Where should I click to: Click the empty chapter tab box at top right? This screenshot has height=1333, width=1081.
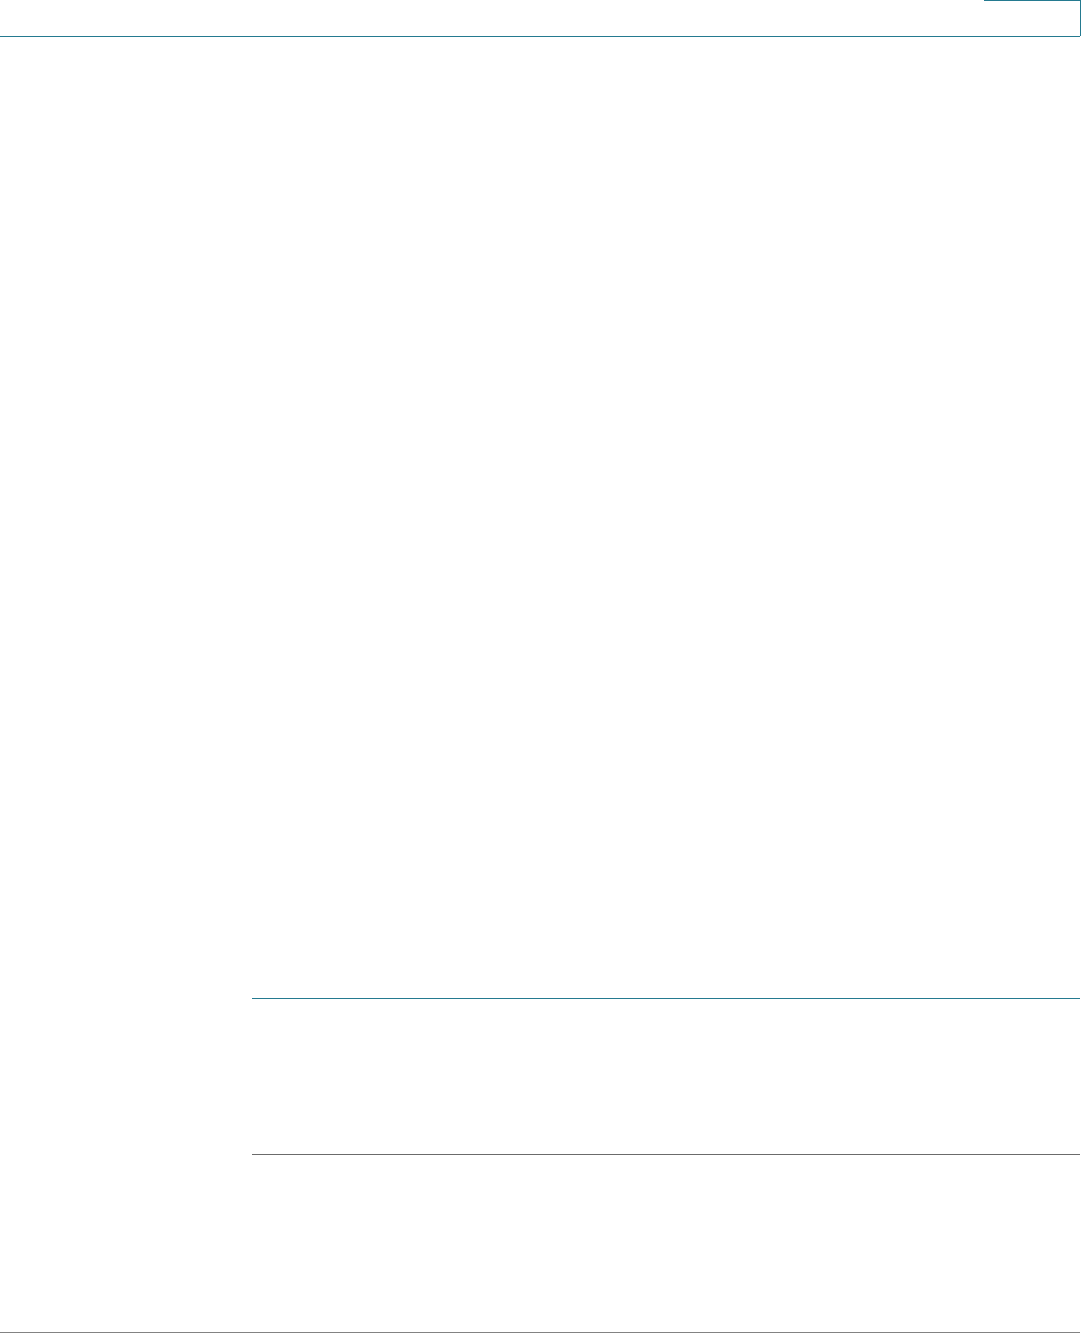[1031, 17]
